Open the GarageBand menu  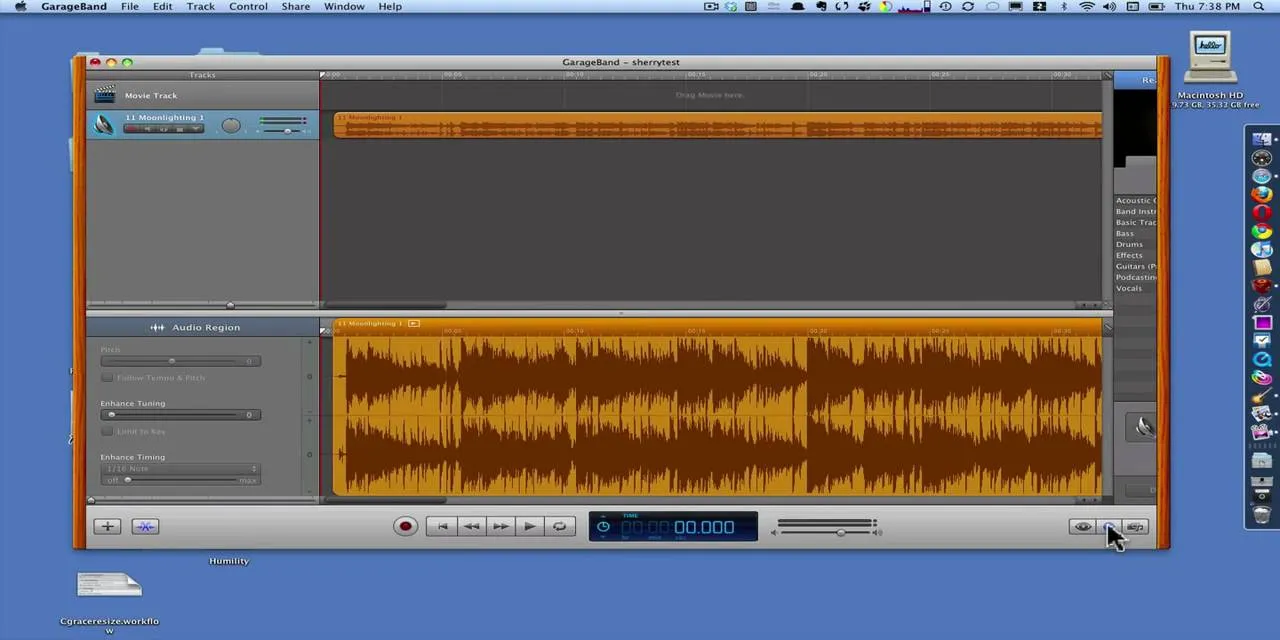click(x=74, y=6)
